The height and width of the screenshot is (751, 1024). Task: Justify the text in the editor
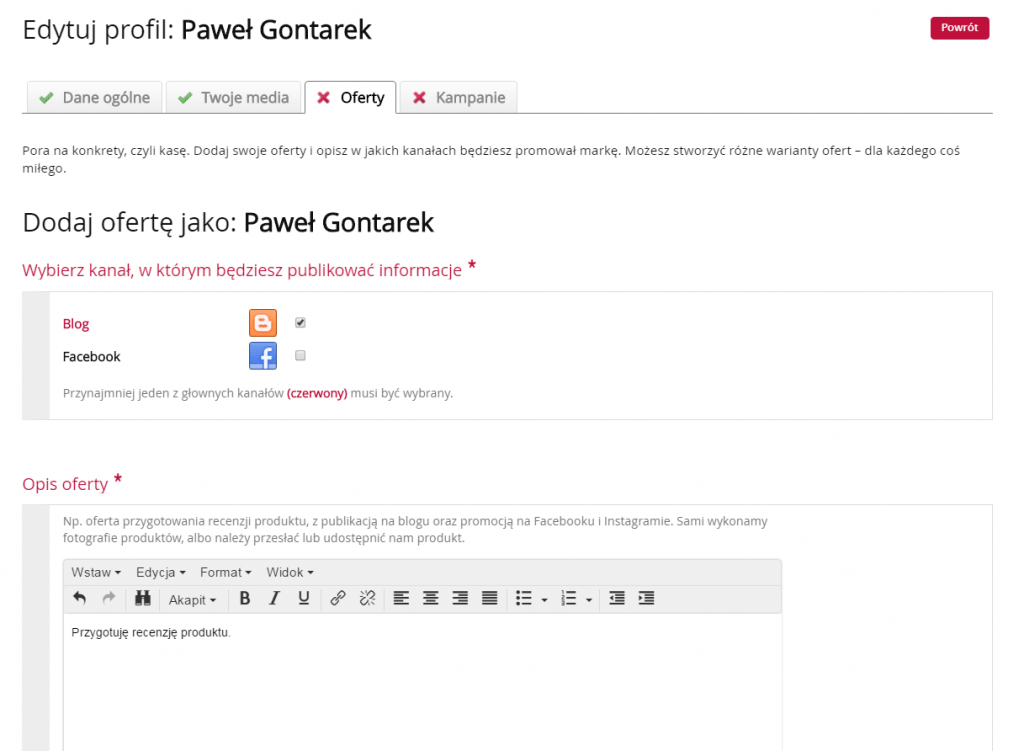489,598
